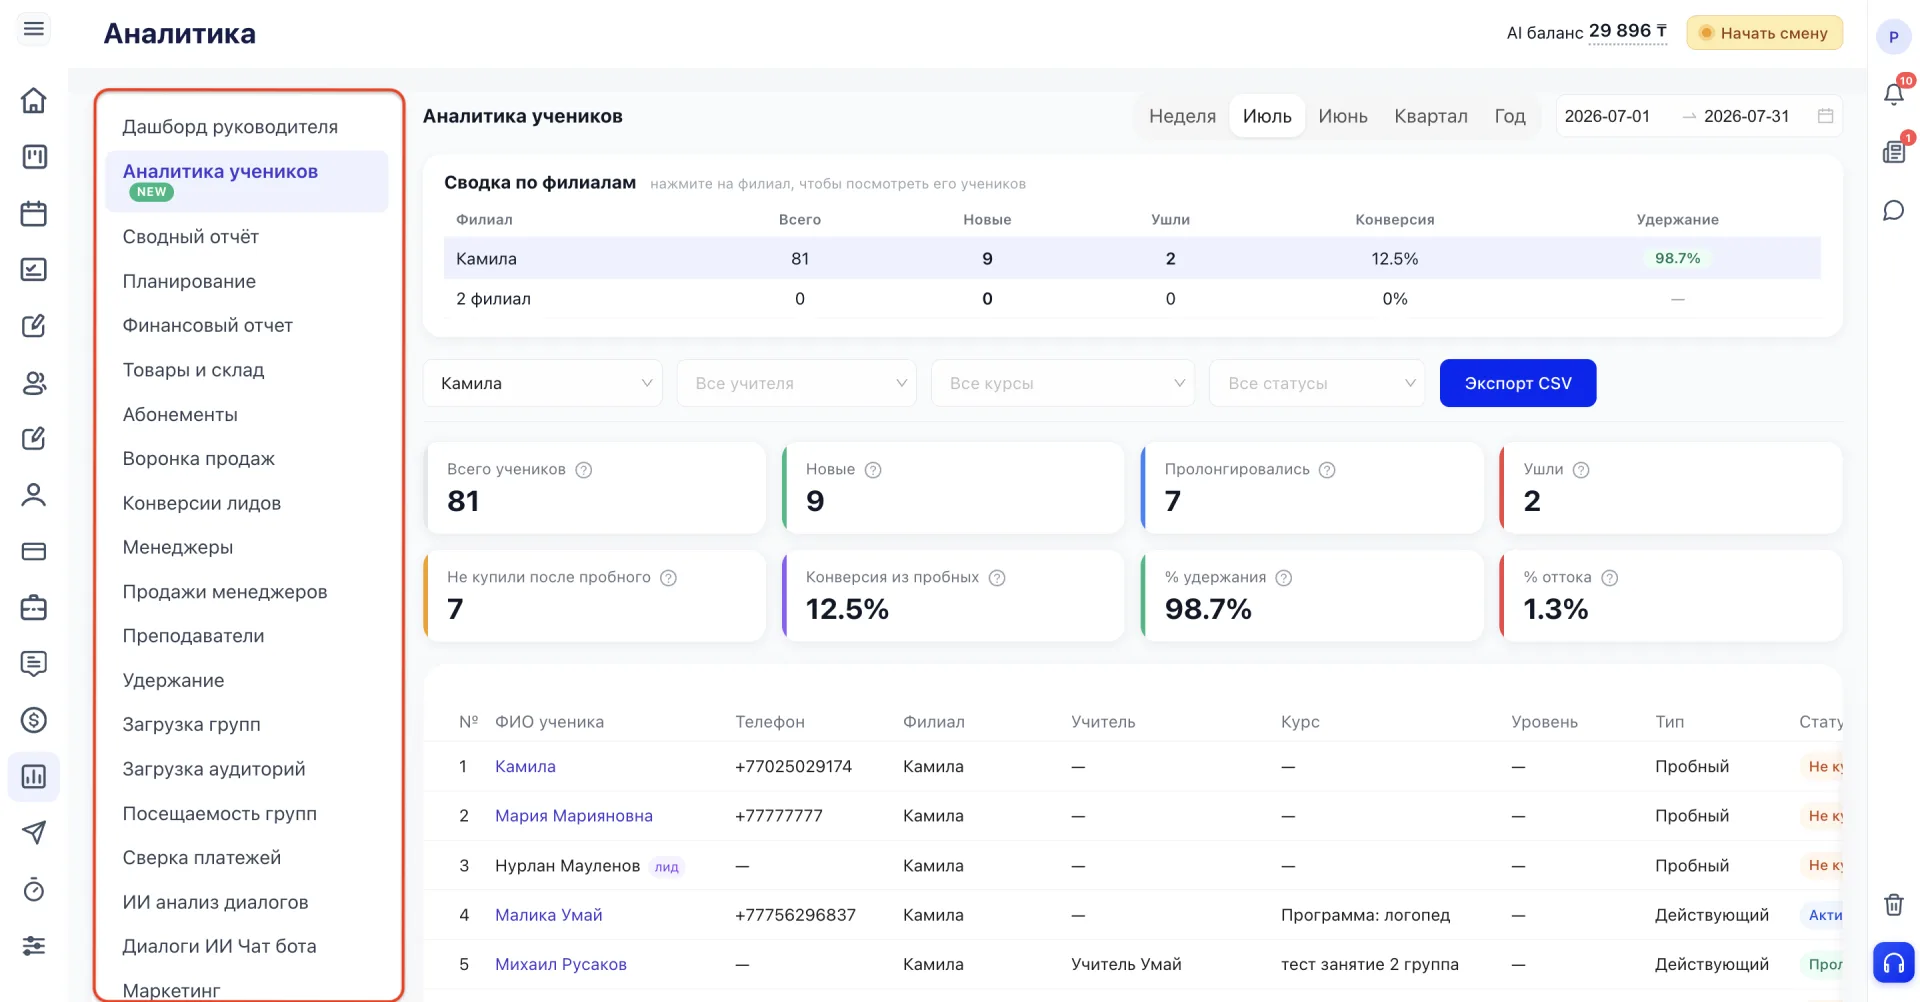Click the chat bubble icon
Screen dimensions: 1920x1002
(1893, 210)
